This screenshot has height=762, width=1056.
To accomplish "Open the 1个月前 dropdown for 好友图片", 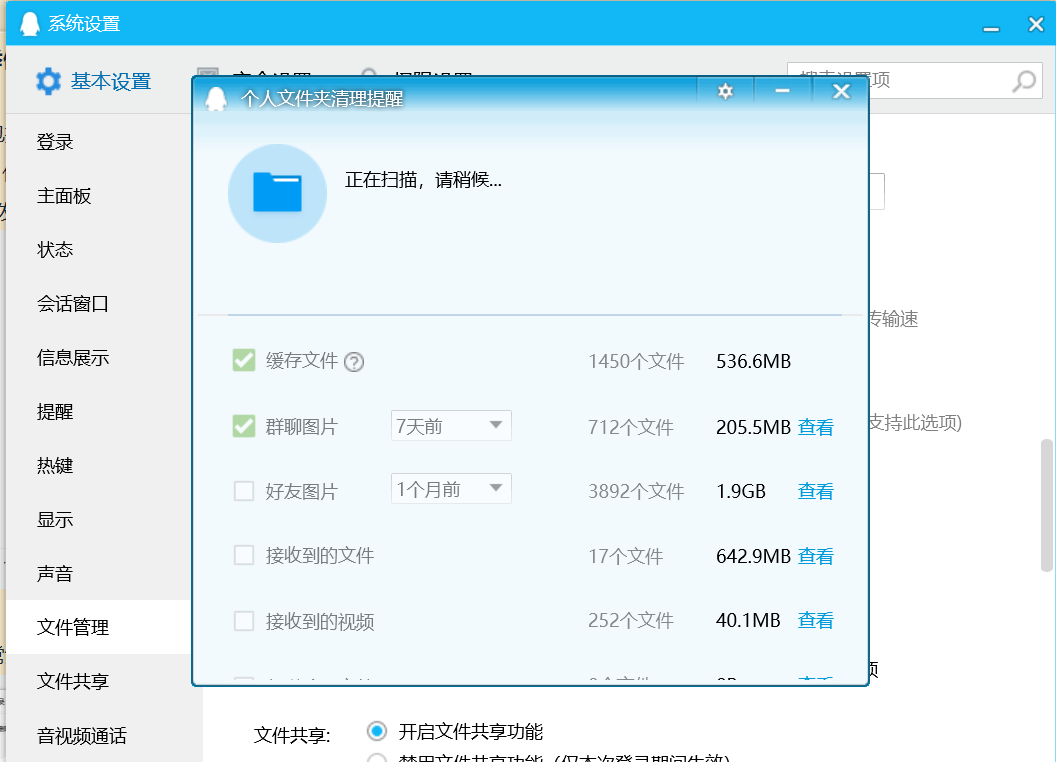I will (x=451, y=489).
